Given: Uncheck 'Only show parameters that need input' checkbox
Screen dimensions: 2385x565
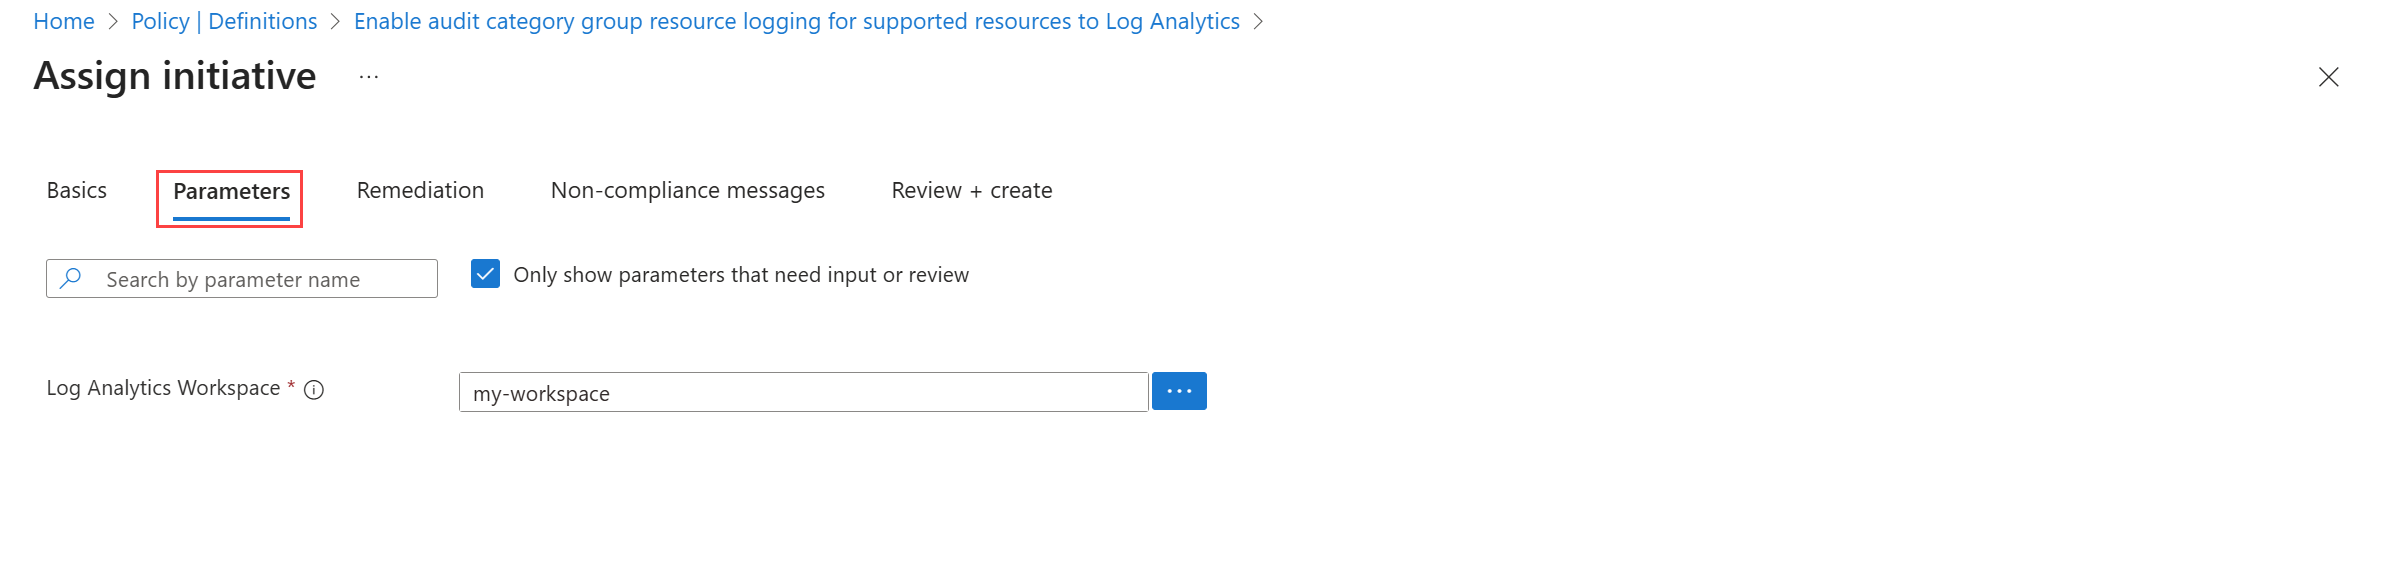Looking at the screenshot, I should coord(485,274).
